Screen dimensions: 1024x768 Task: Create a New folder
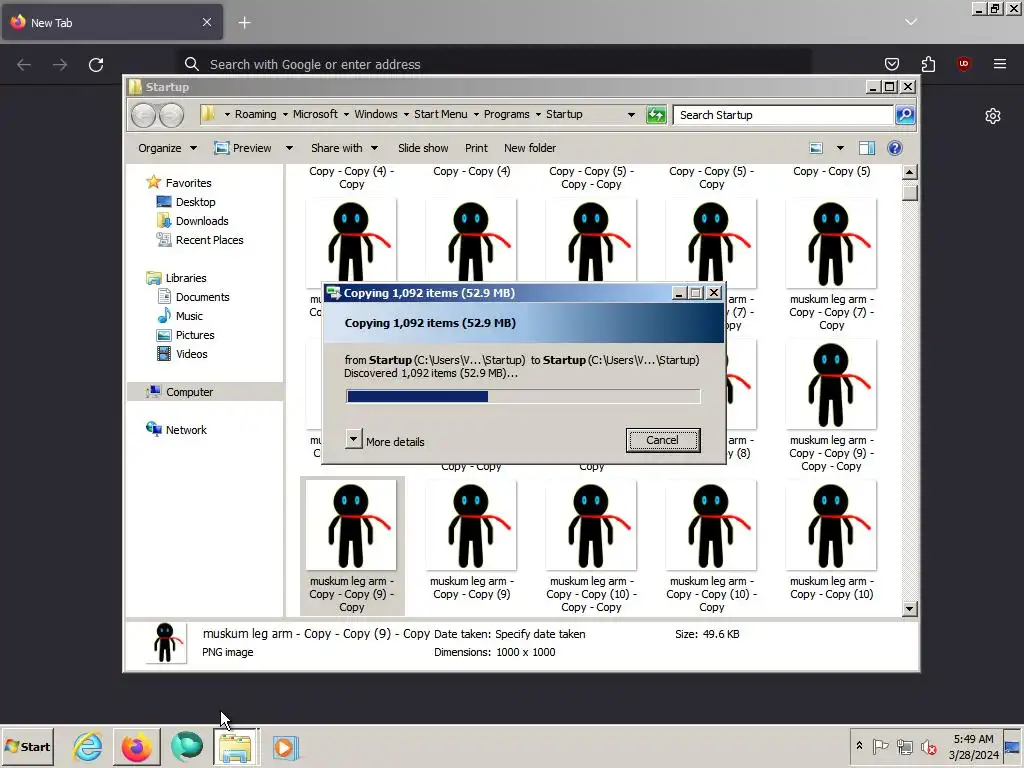530,148
